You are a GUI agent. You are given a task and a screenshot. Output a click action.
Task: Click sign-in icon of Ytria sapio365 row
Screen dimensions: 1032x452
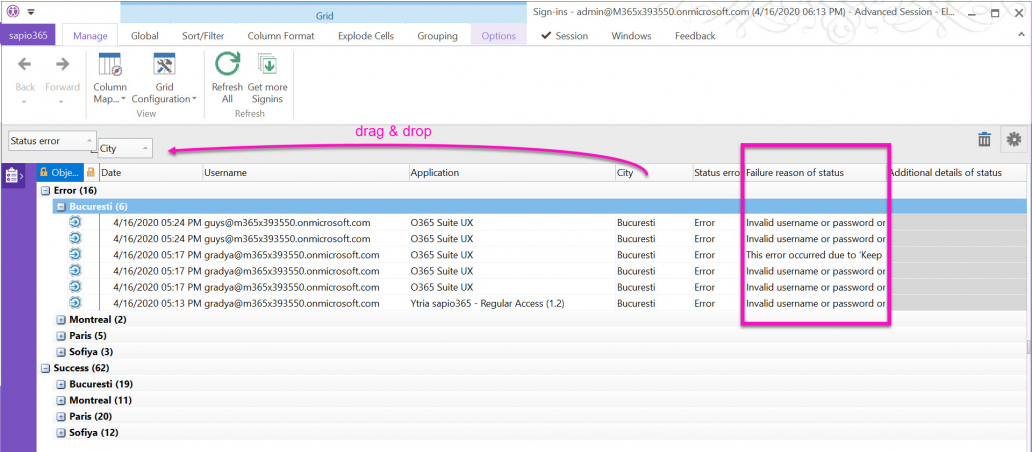click(75, 303)
